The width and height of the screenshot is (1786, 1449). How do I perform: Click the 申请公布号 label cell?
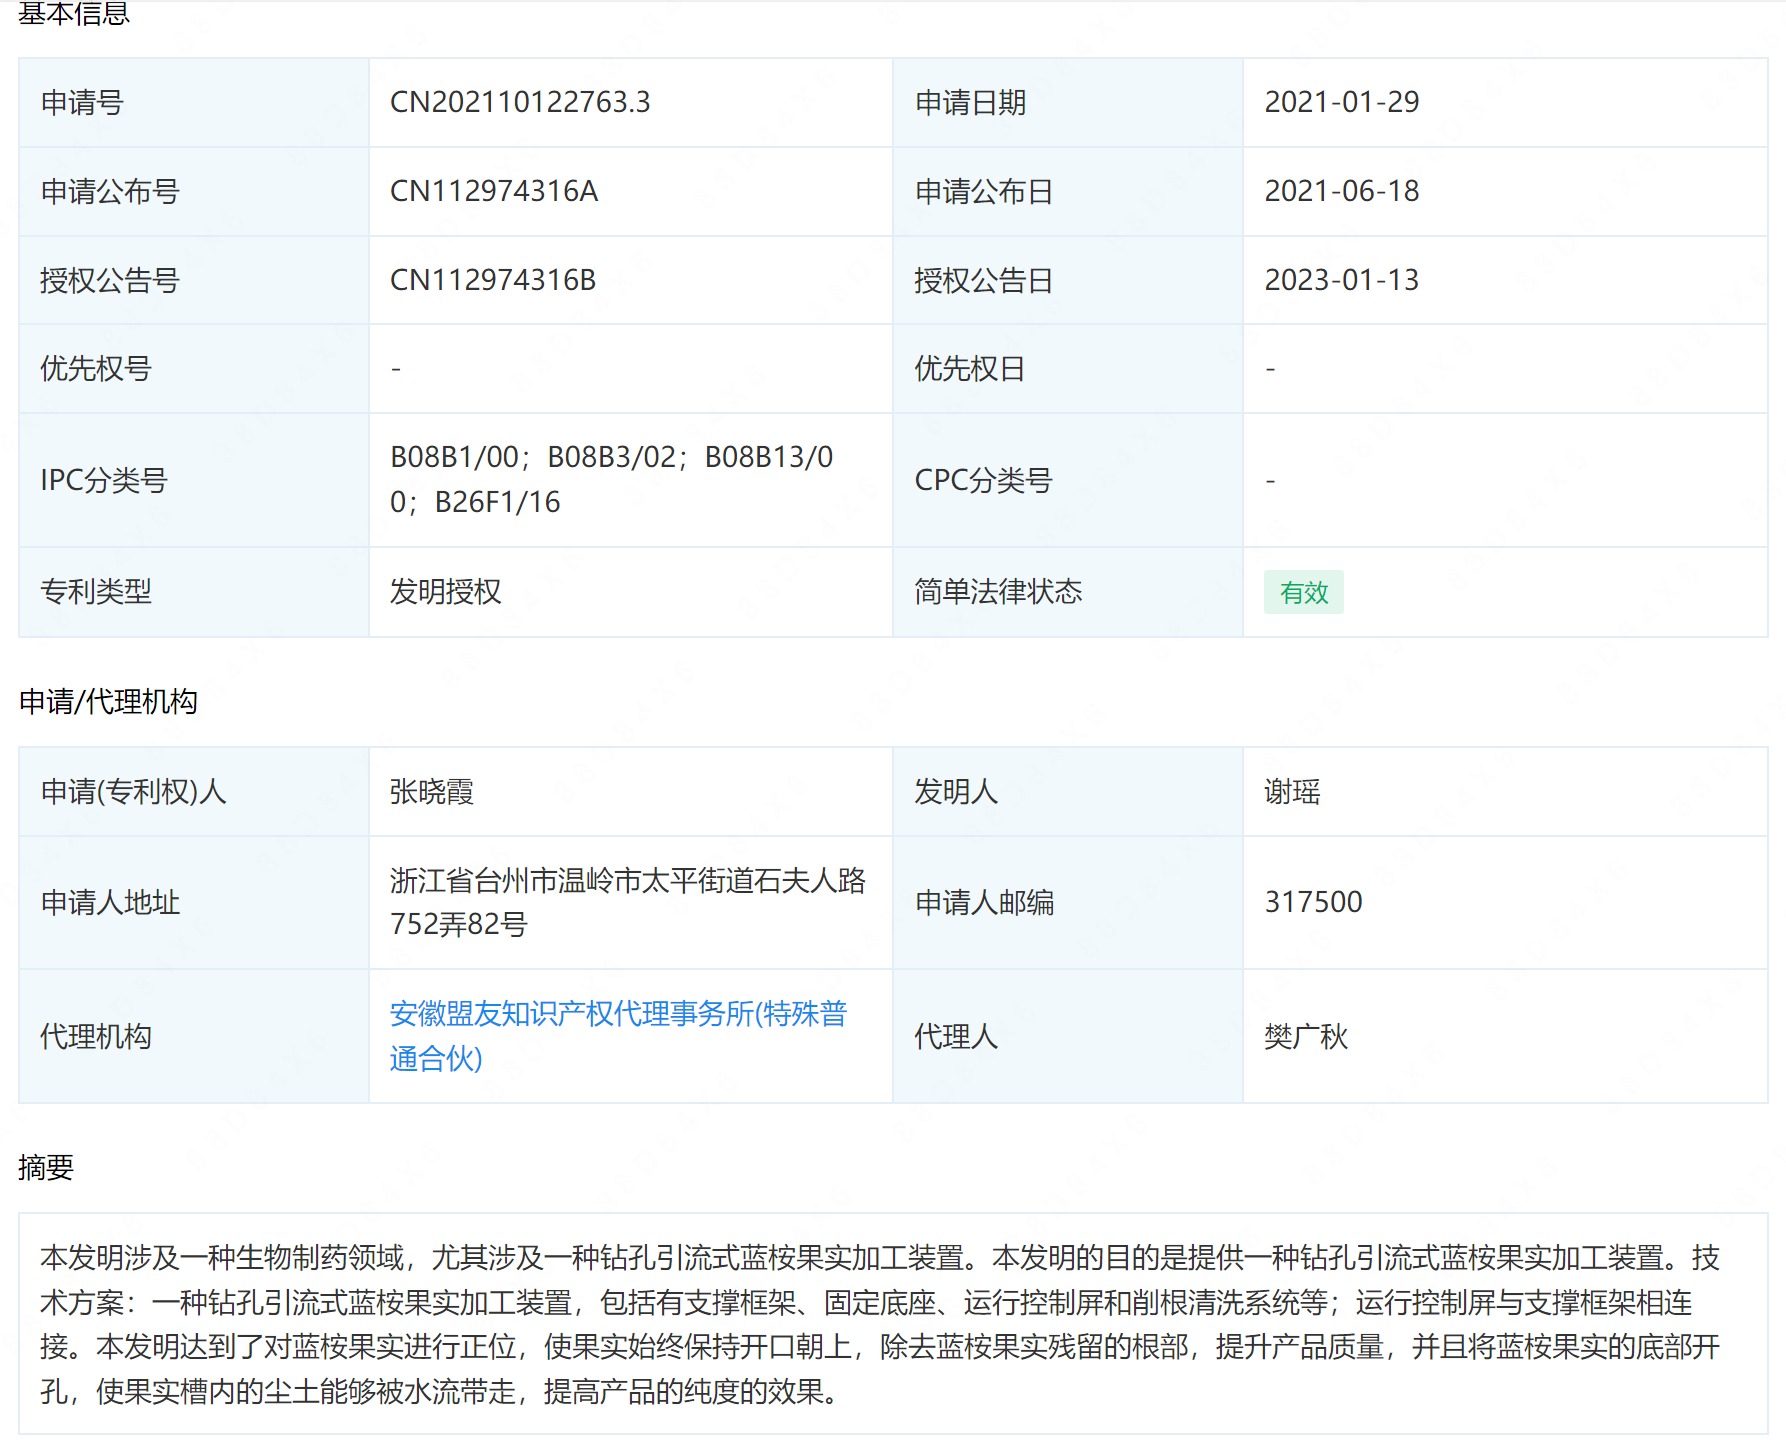tap(194, 191)
